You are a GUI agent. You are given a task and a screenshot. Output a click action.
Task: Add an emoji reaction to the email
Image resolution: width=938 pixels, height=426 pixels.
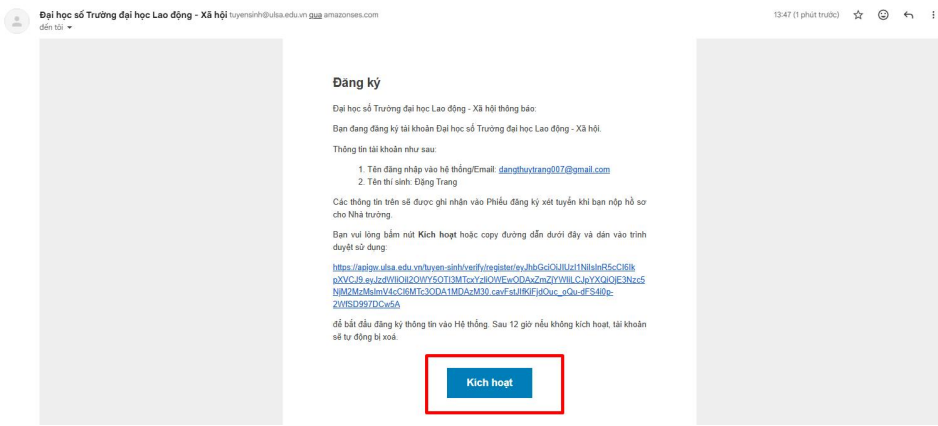pos(883,16)
